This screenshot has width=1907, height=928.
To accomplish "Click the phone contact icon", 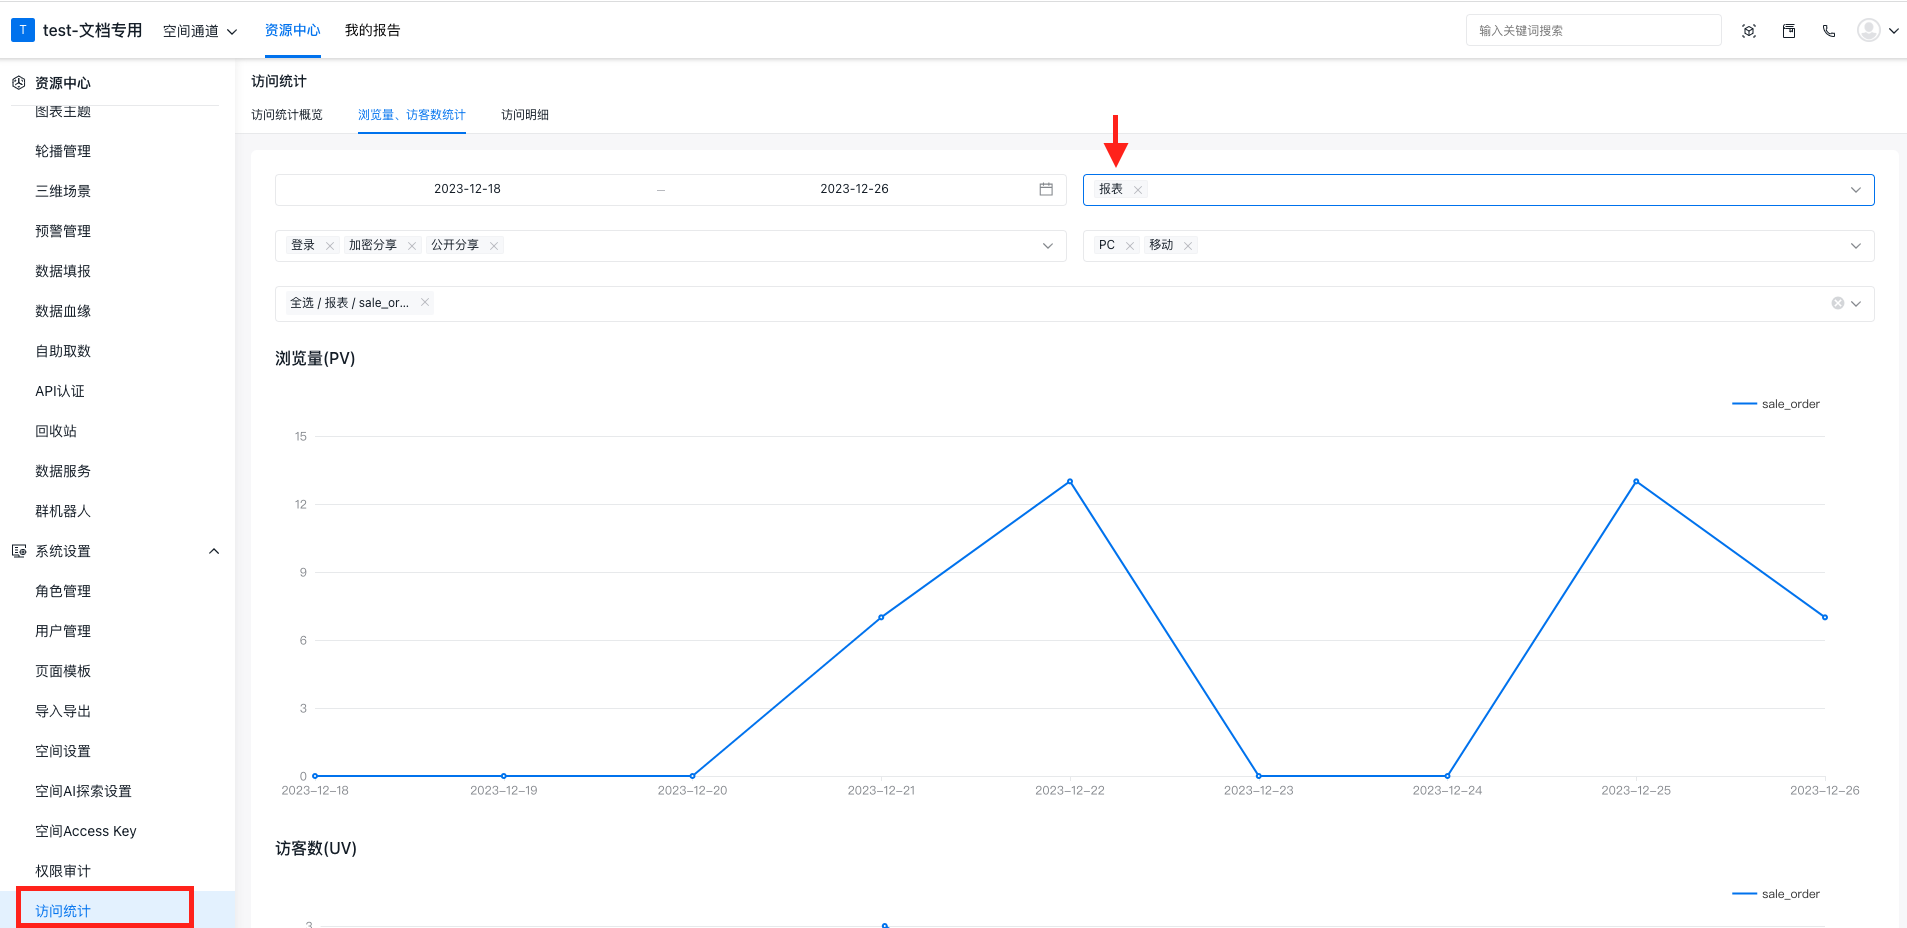I will [x=1829, y=31].
